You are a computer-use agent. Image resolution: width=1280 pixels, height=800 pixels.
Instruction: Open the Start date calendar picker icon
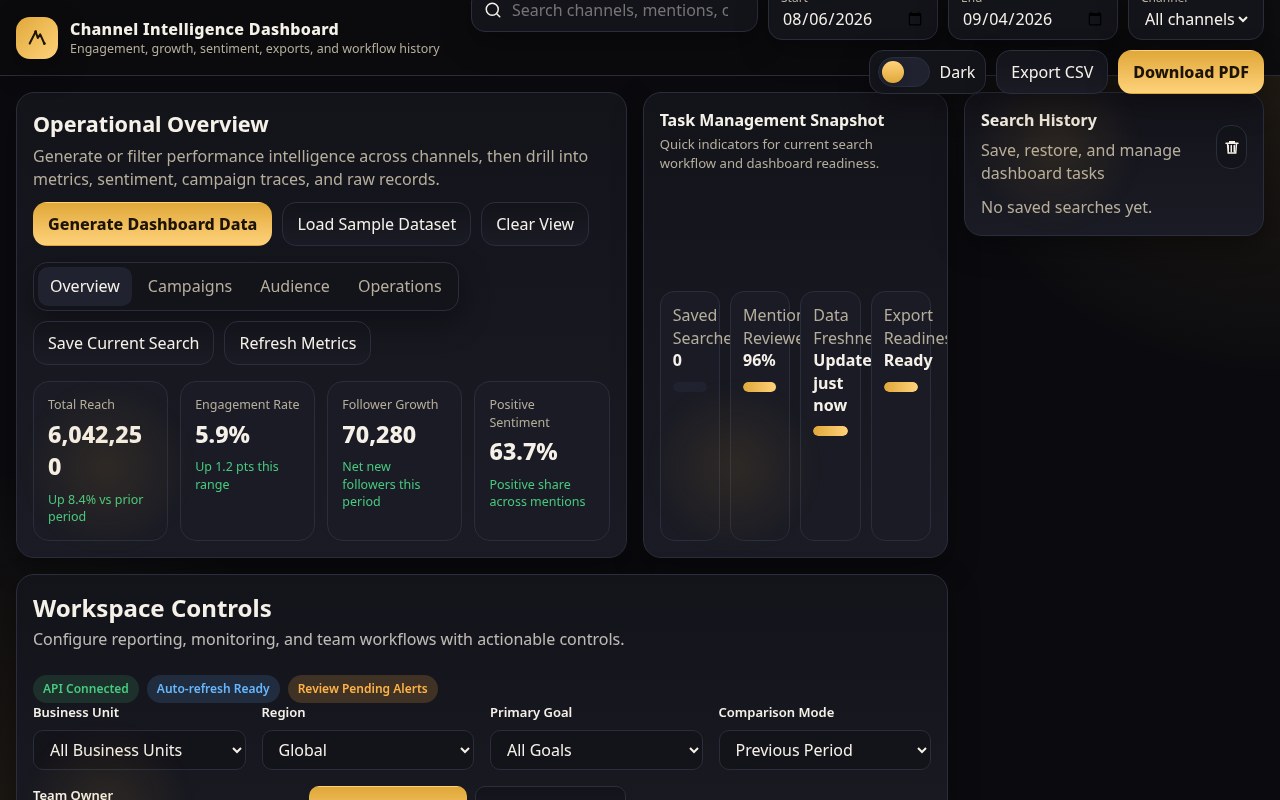(x=914, y=19)
